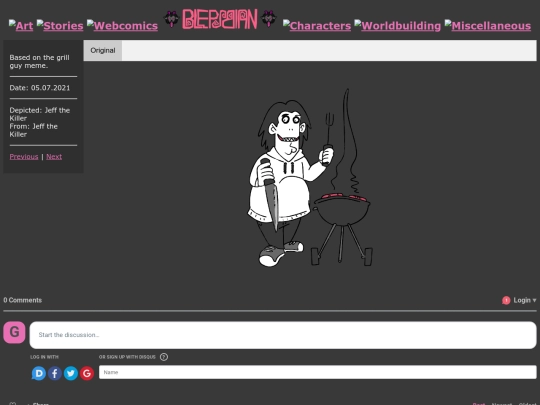Screen dimensions: 540x405
Task: Log in with Disqus icon
Action: click(x=39, y=373)
